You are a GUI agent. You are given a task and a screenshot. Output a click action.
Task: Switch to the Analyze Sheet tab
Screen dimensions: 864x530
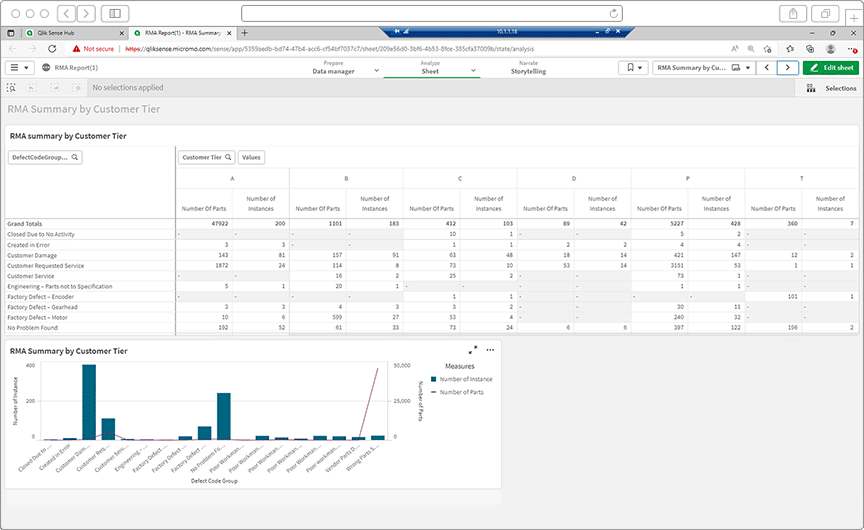(430, 68)
